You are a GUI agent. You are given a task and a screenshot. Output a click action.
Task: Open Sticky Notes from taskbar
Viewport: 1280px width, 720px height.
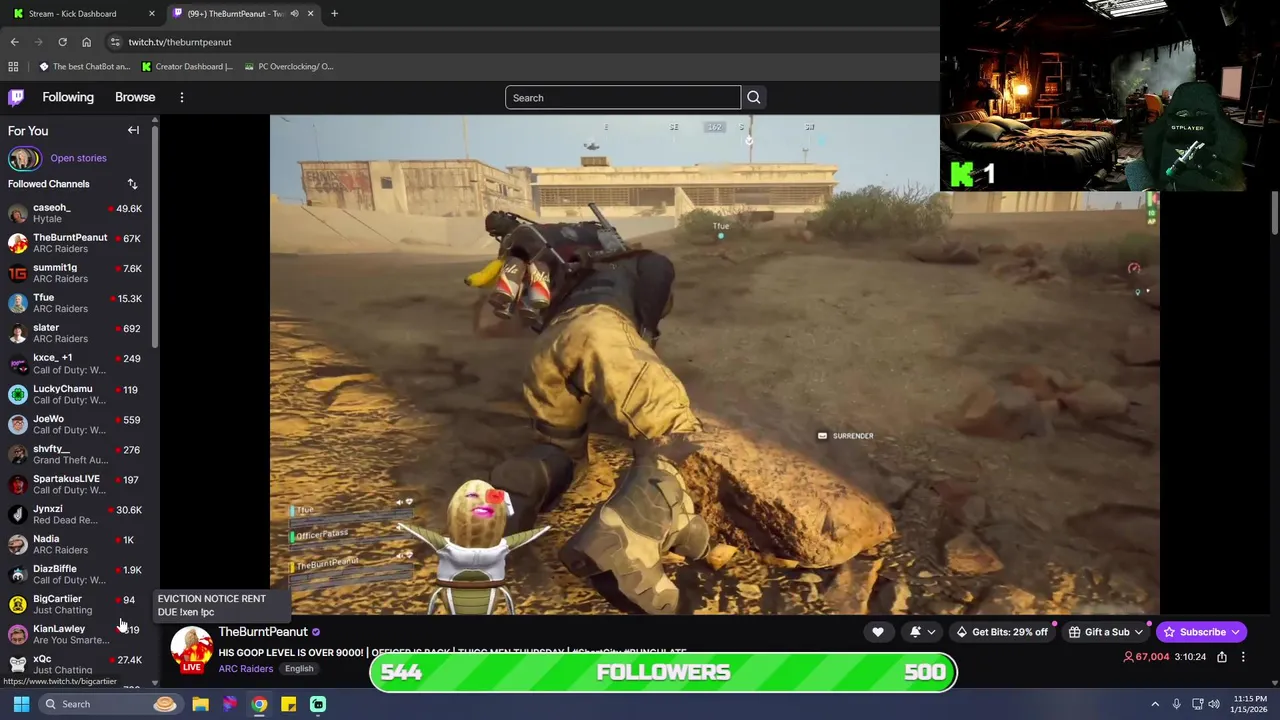tap(288, 704)
